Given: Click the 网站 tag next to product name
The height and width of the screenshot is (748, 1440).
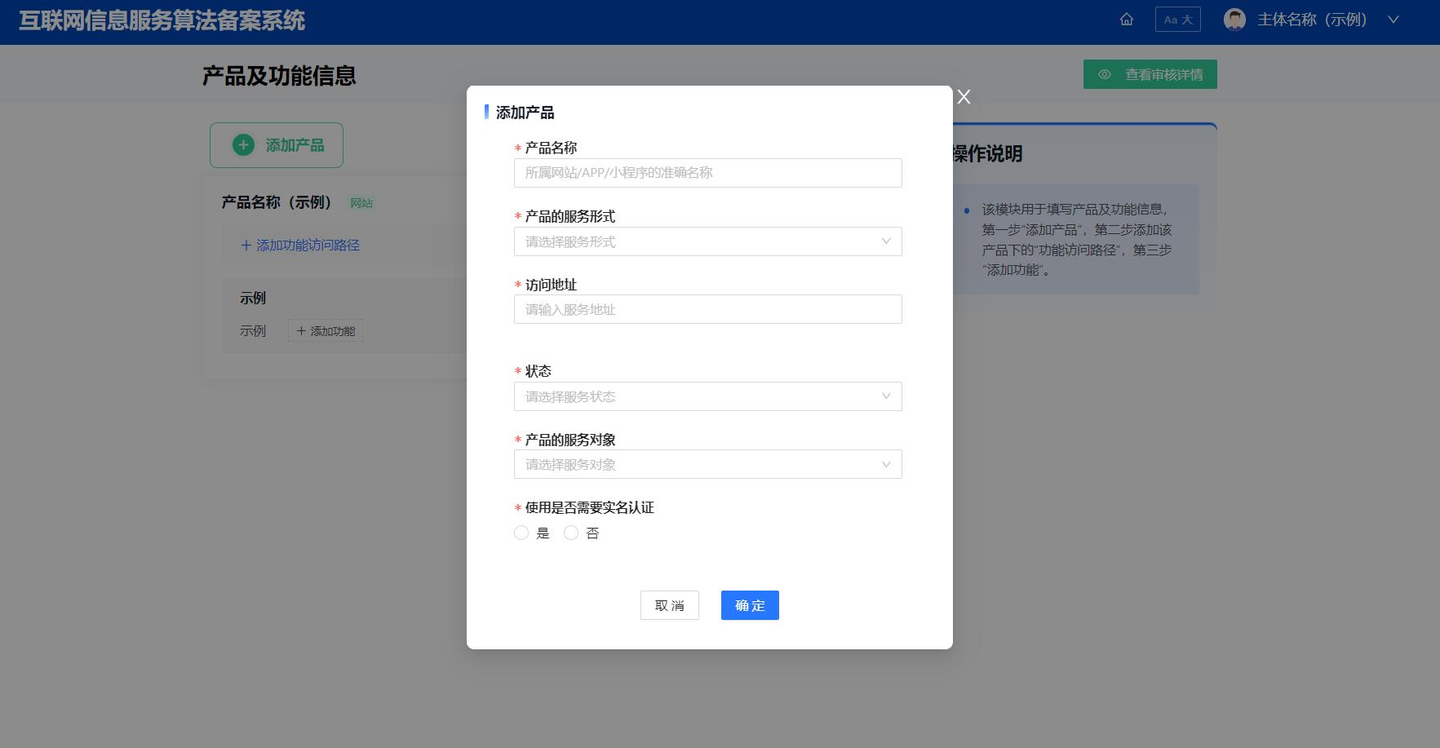Looking at the screenshot, I should pos(361,203).
